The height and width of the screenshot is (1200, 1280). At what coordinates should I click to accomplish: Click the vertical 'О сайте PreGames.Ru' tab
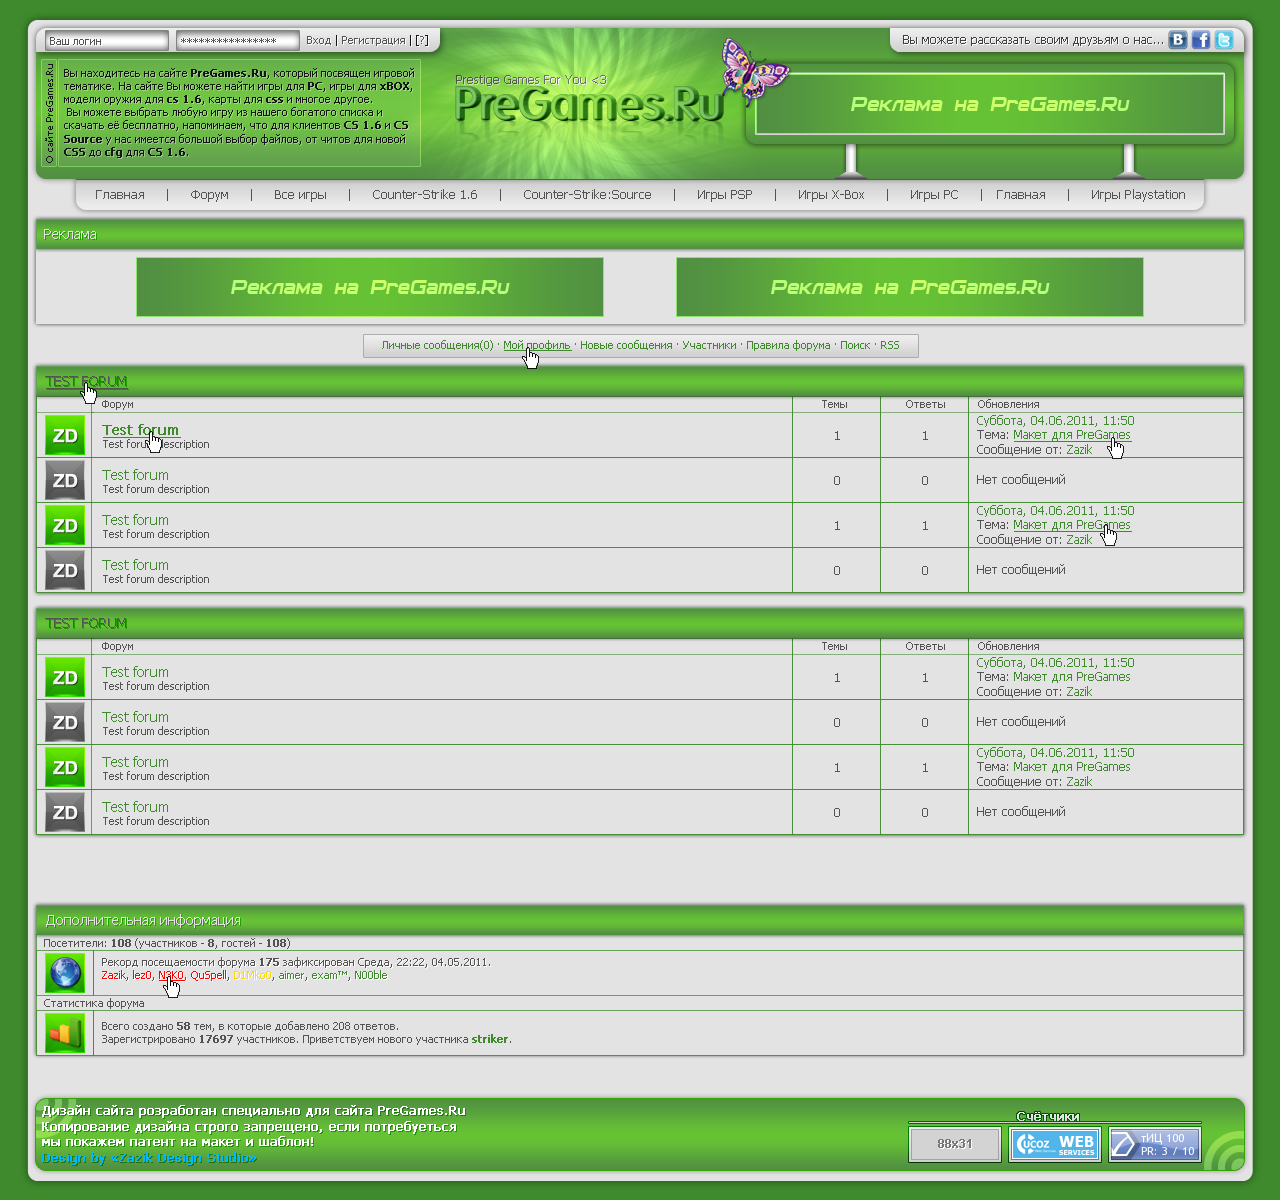click(50, 113)
